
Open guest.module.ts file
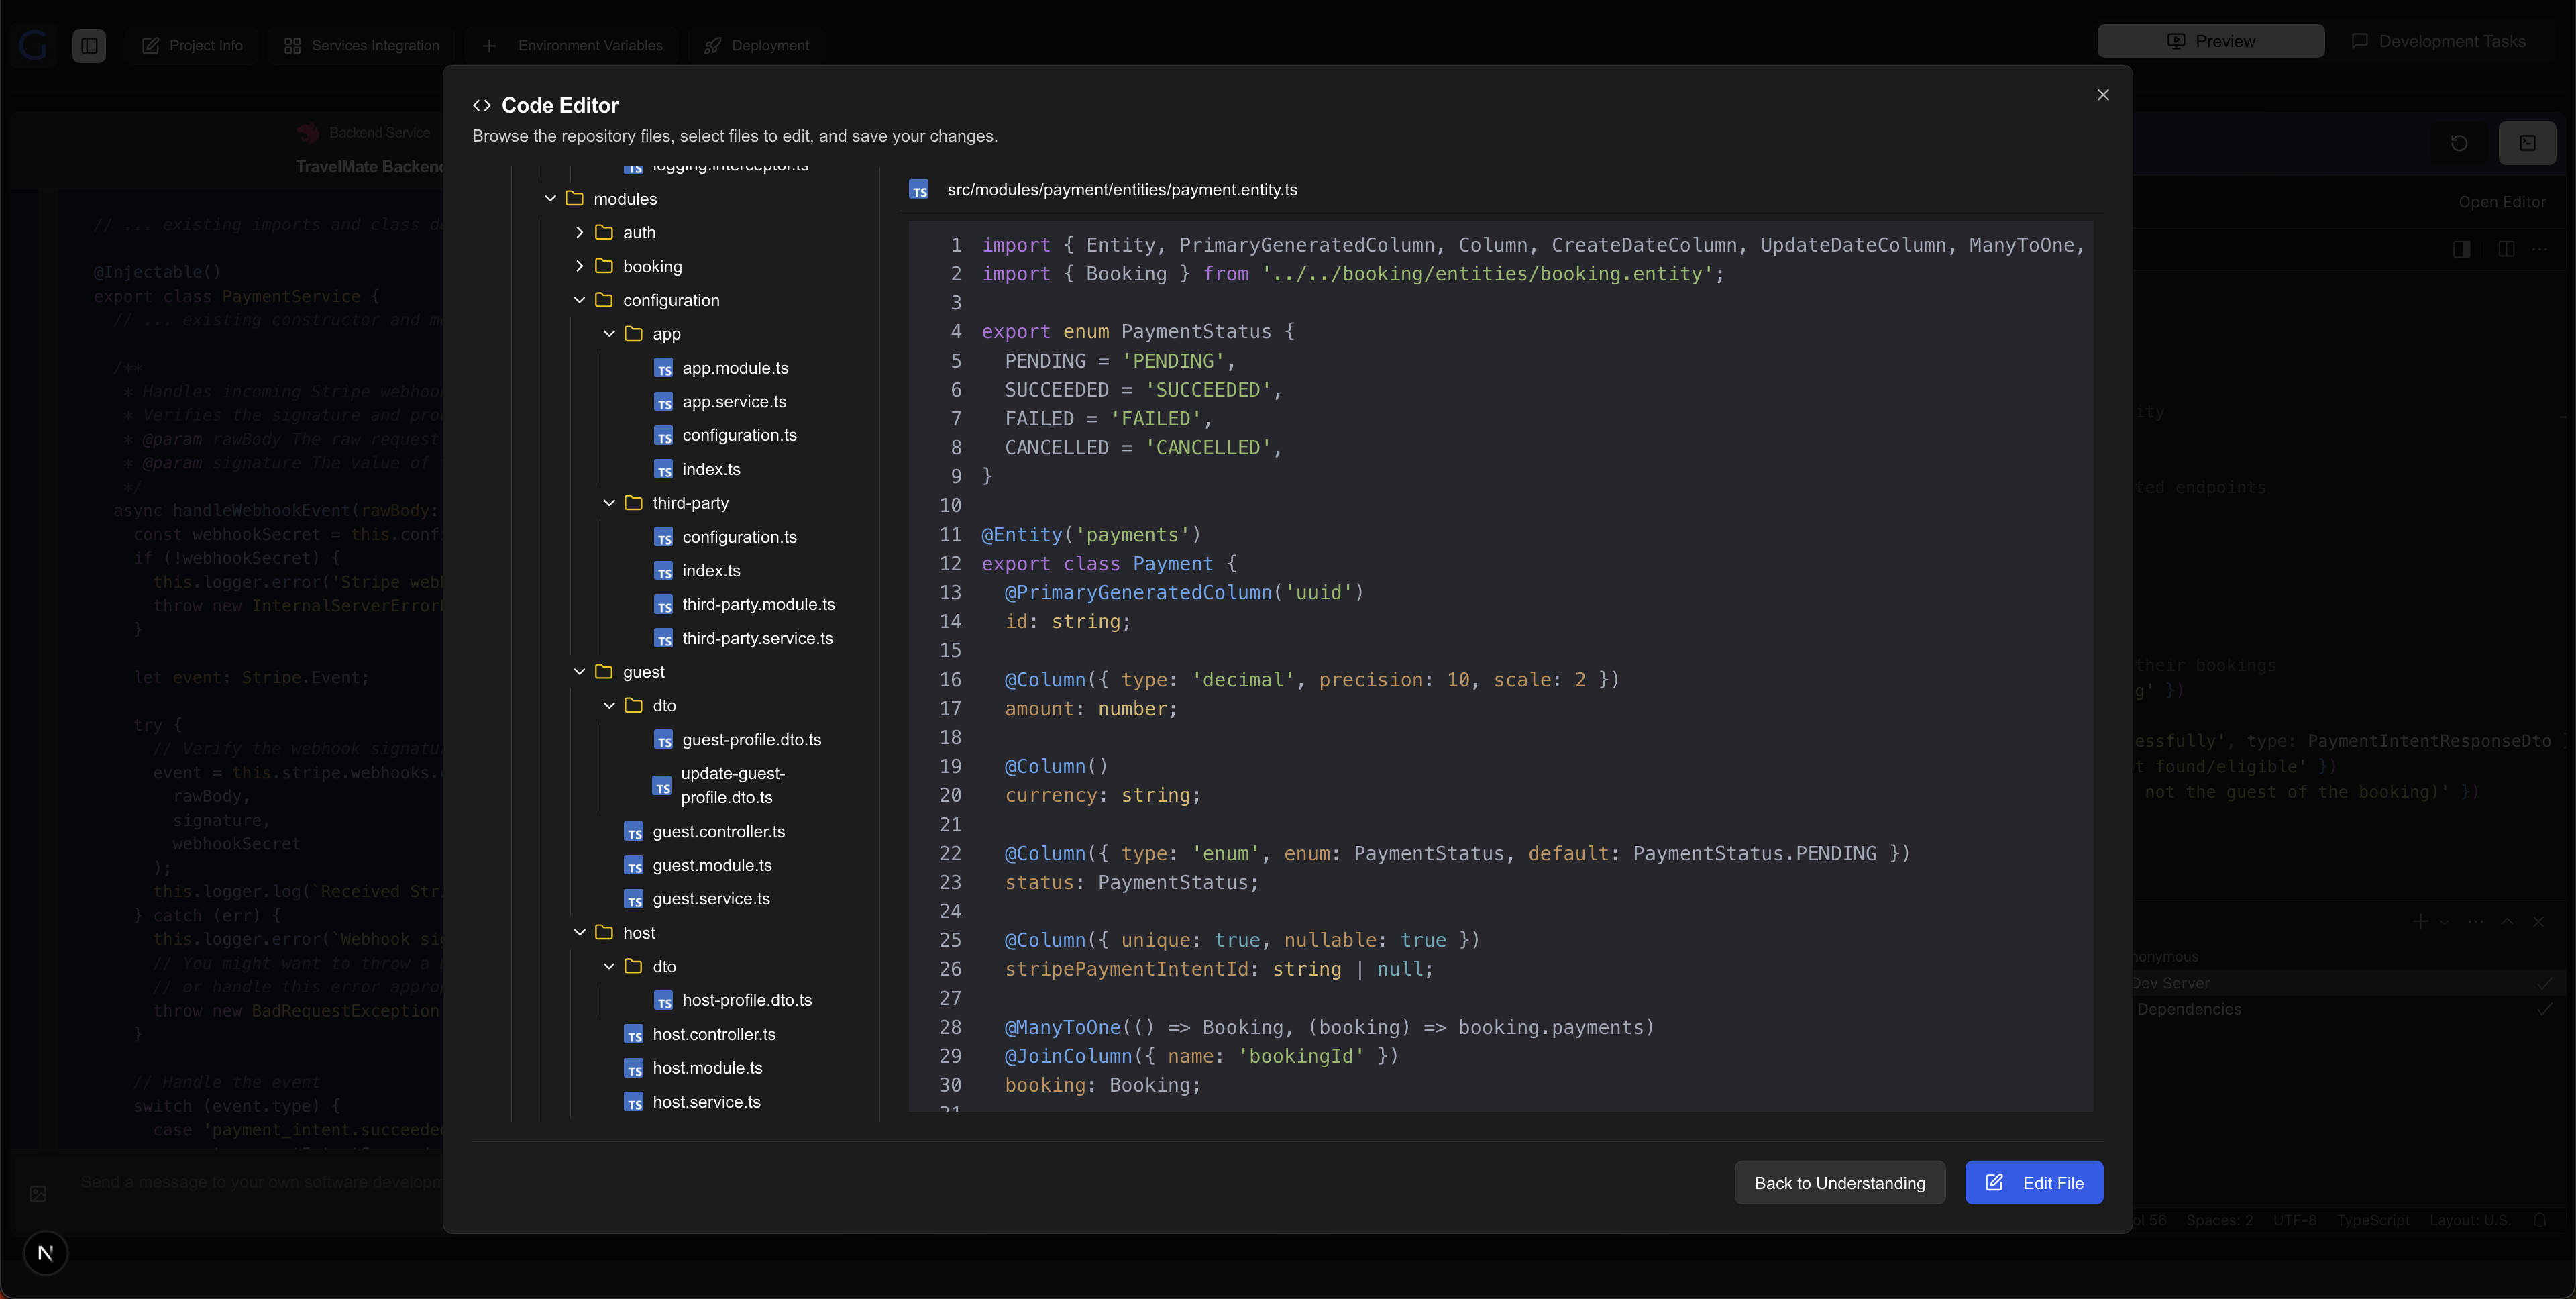[x=712, y=865]
